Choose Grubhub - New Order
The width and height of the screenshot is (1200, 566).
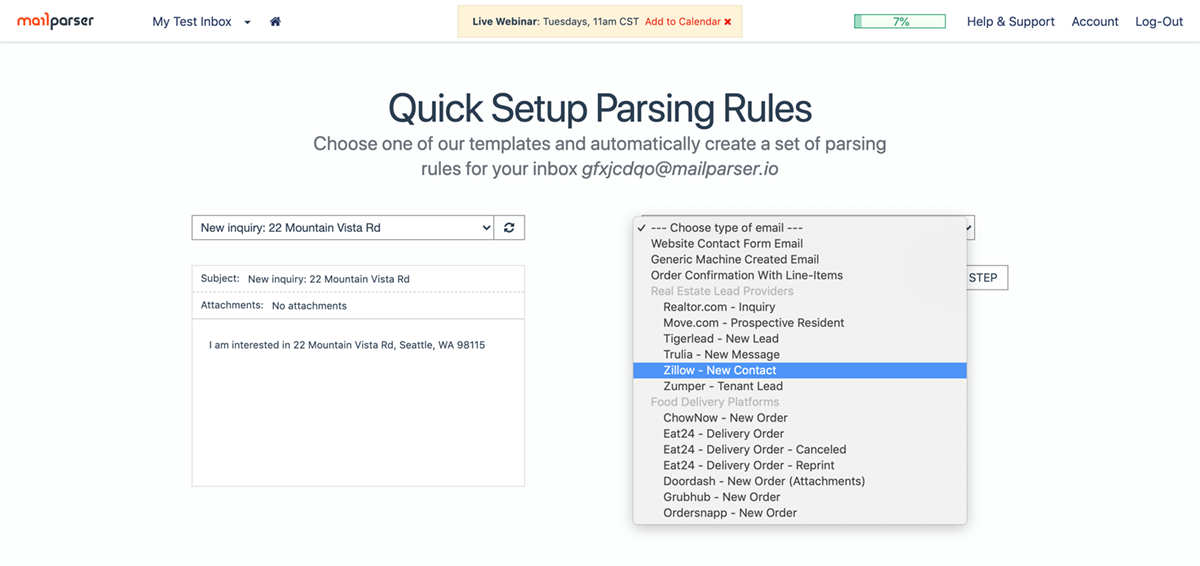pos(800,497)
